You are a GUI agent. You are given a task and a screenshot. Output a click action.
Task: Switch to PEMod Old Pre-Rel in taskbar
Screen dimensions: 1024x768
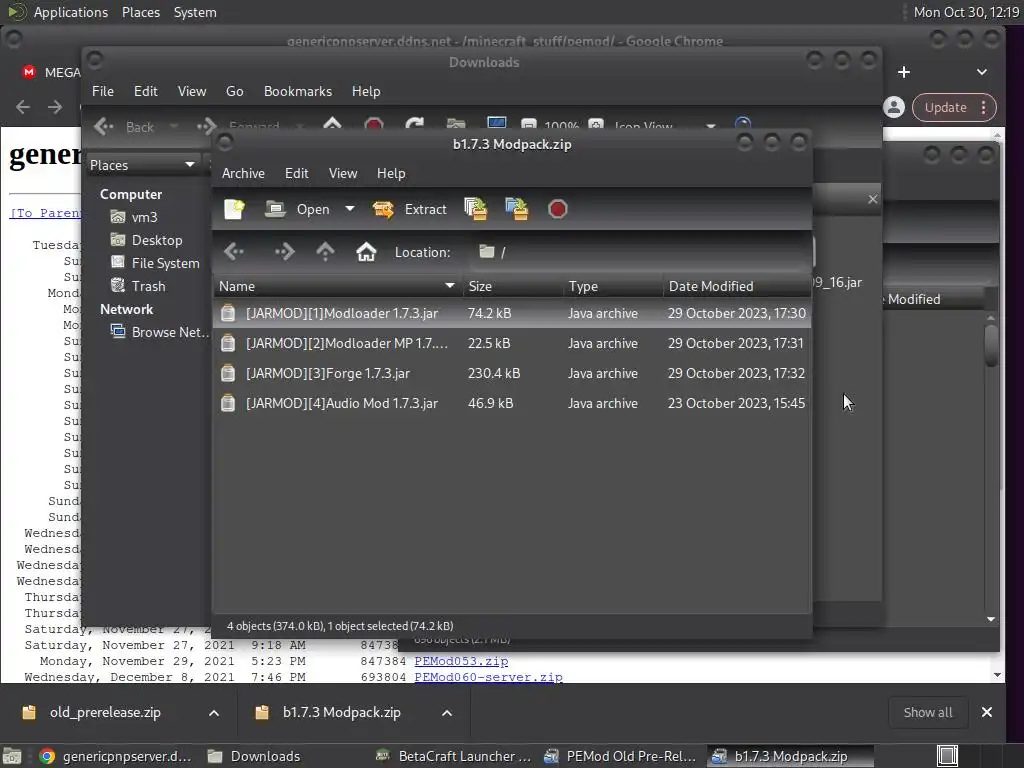(621, 756)
